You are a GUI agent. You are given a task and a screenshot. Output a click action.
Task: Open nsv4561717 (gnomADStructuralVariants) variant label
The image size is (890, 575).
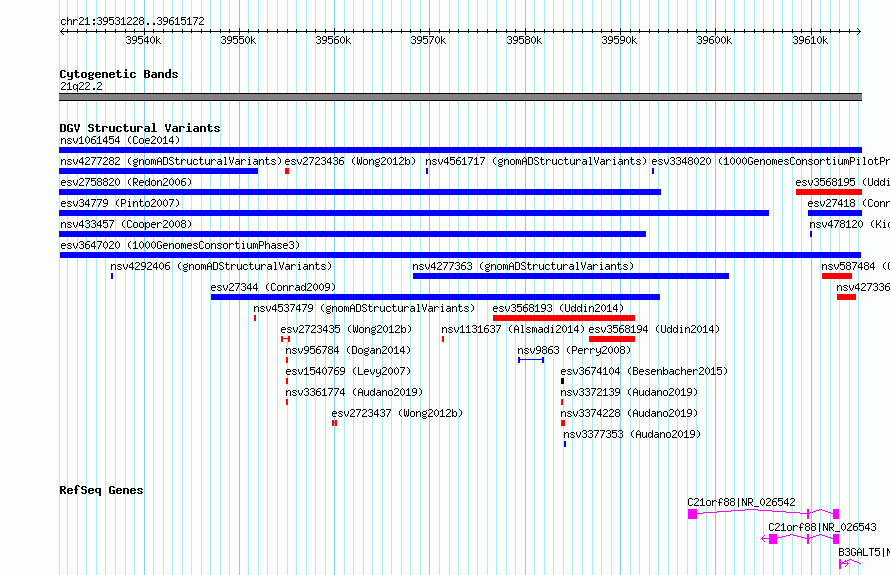(x=536, y=161)
